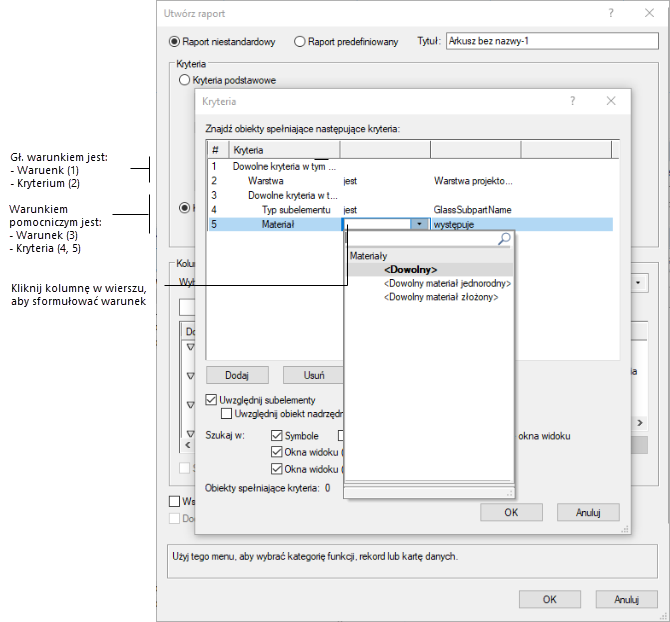Toggle the Uwzględnij subelementy checkbox
The image size is (670, 622).
pyautogui.click(x=211, y=399)
